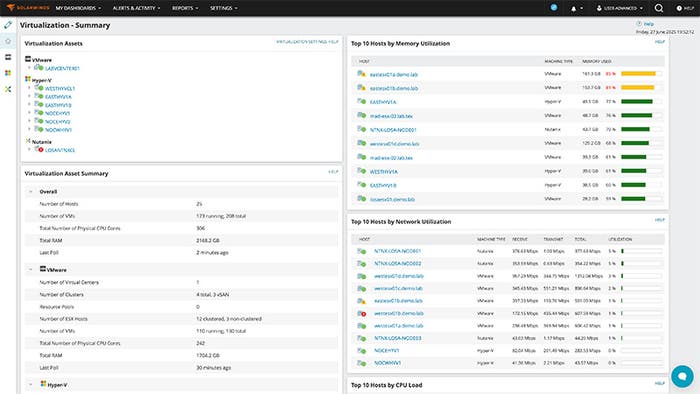The height and width of the screenshot is (394, 700).
Task: Click the status icon beside losaesx01.demo.lab
Action: [x=362, y=199]
